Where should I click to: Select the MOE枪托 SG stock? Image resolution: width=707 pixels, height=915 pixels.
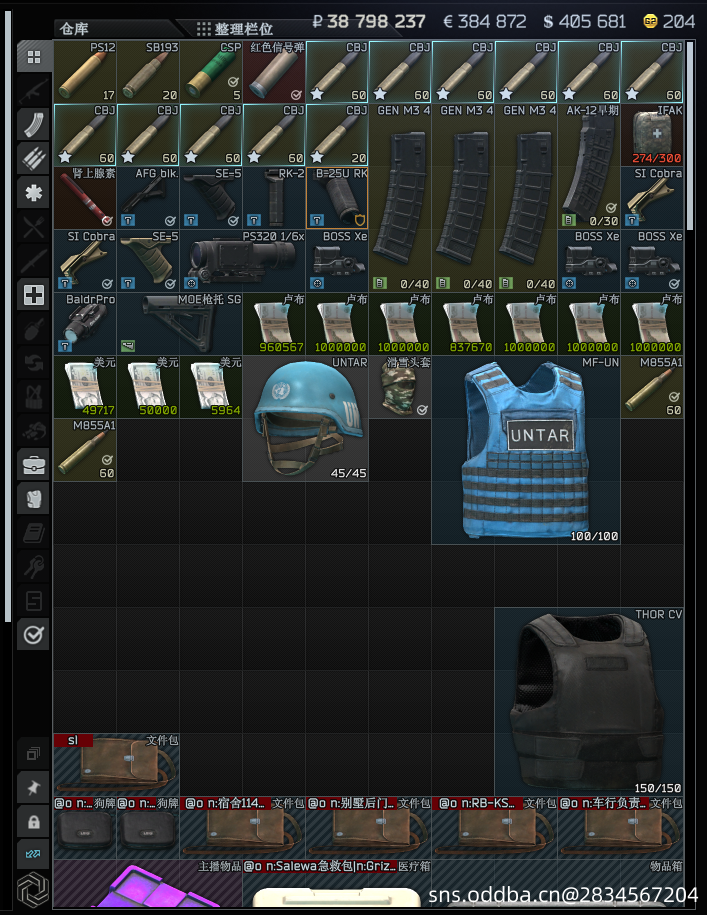[x=180, y=324]
